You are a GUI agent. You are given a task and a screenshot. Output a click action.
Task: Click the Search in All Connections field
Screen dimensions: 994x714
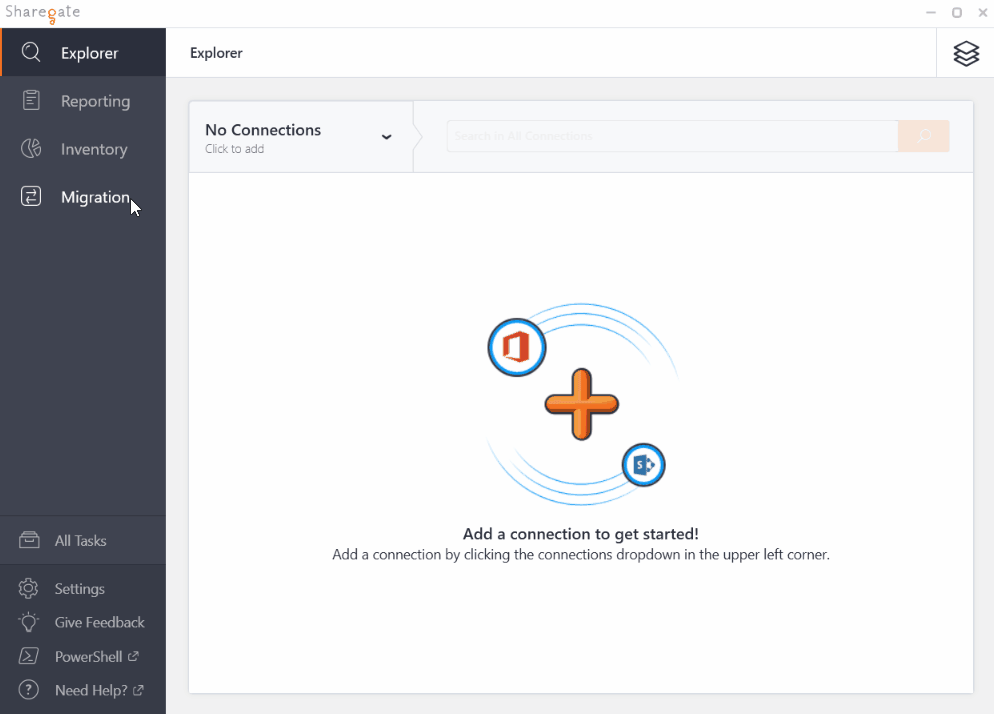click(x=672, y=136)
